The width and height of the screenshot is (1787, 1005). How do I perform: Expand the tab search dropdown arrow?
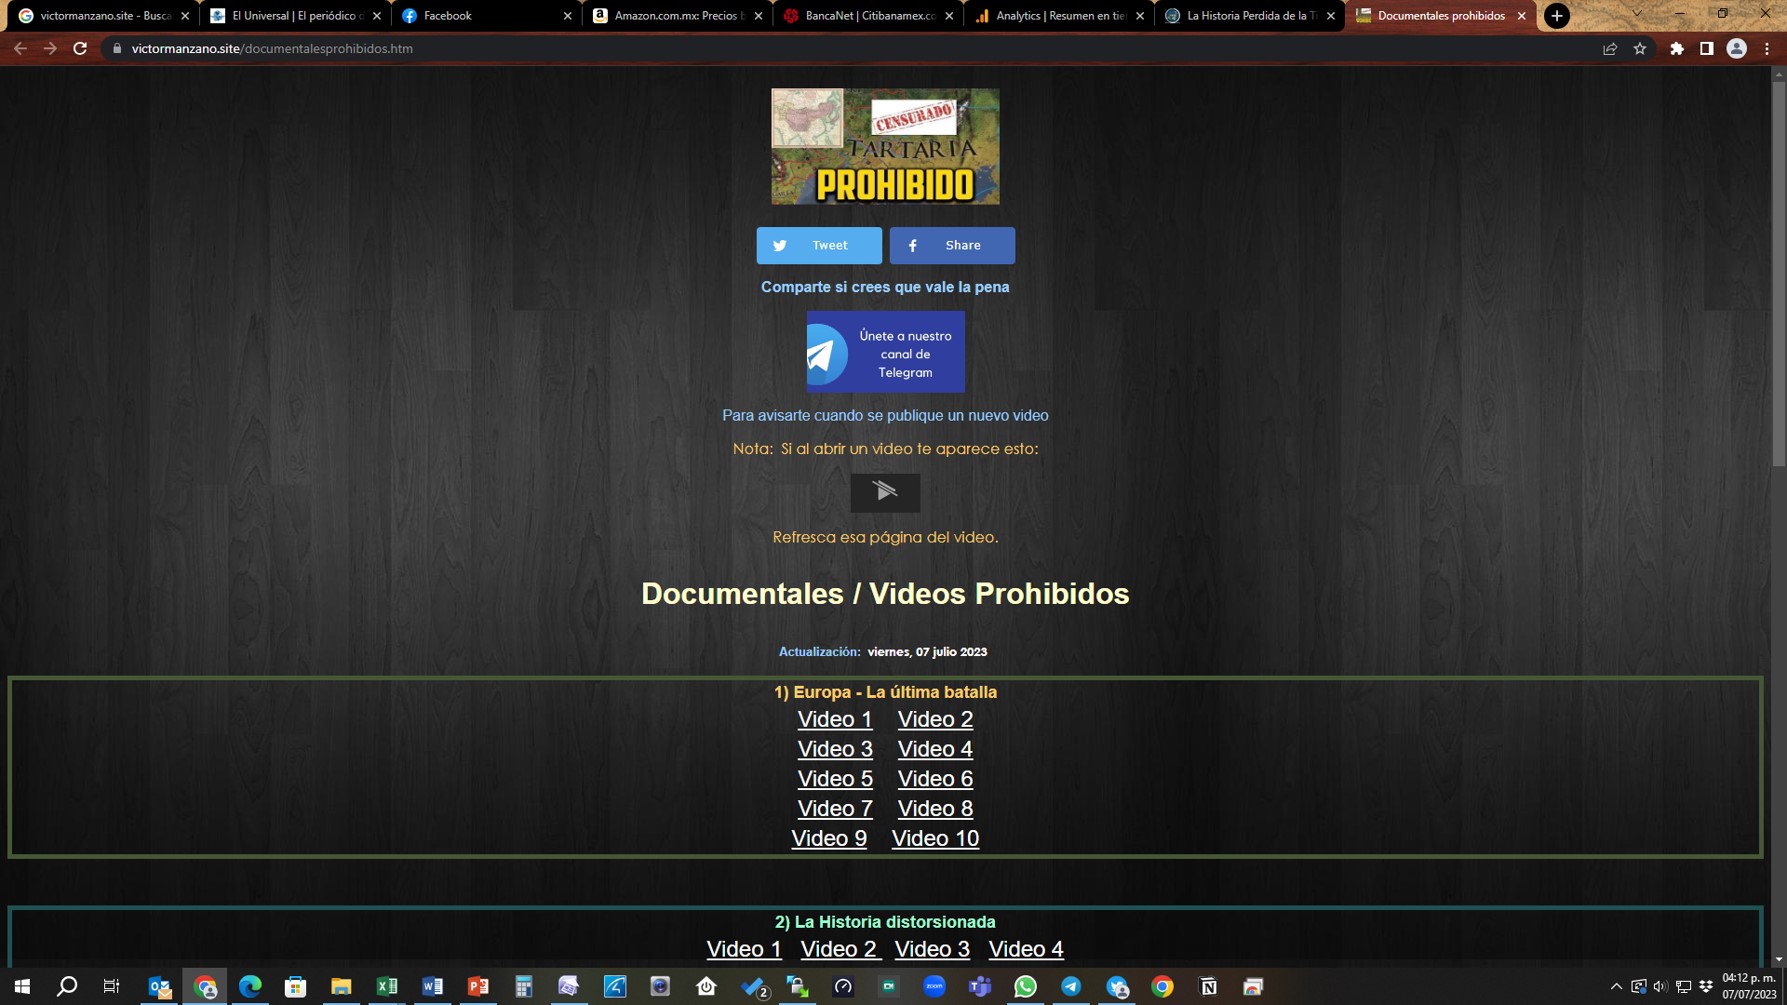point(1637,14)
